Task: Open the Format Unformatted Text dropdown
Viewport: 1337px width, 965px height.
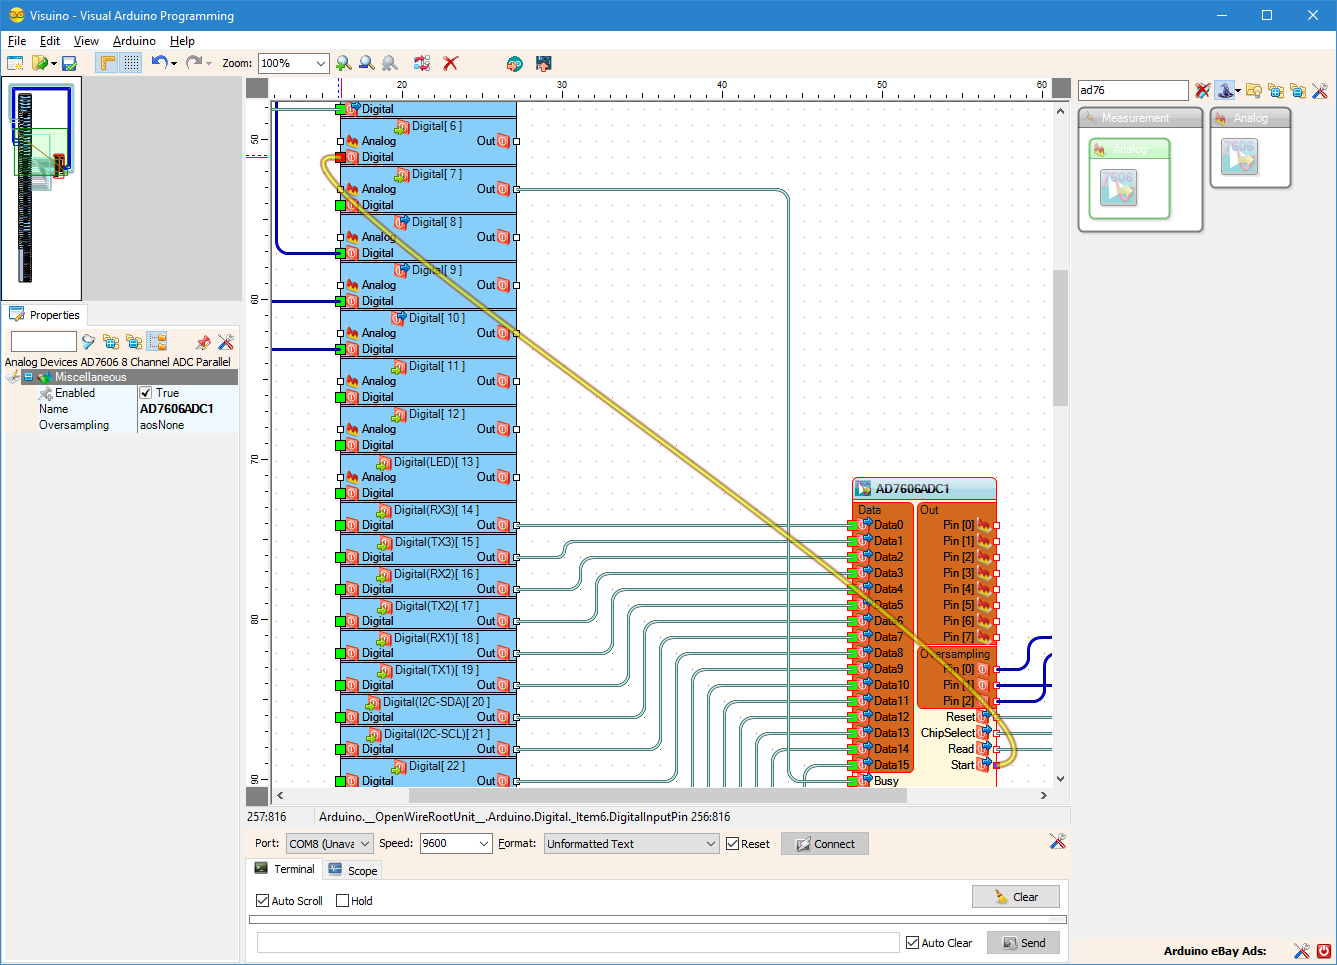Action: 632,844
